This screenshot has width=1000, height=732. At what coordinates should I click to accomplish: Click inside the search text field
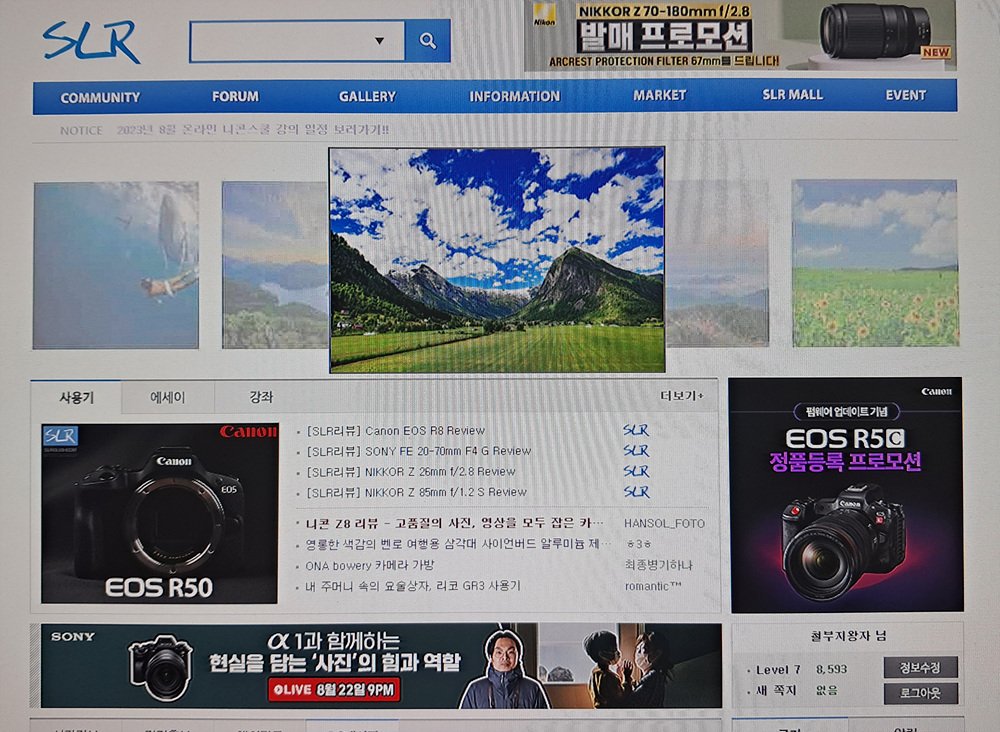(278, 41)
